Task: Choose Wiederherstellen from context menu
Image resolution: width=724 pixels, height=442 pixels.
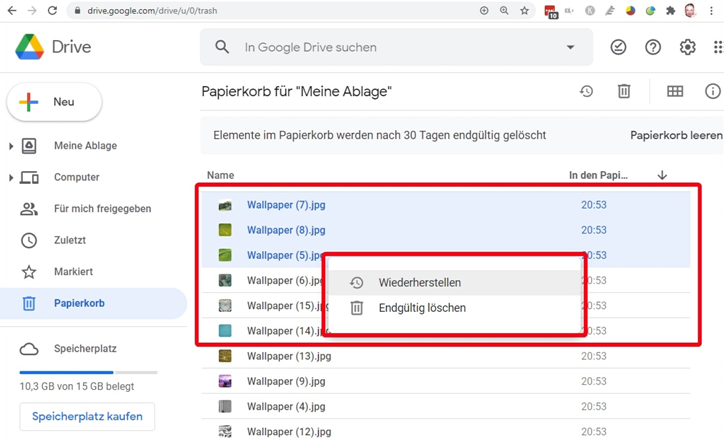Action: click(454, 282)
